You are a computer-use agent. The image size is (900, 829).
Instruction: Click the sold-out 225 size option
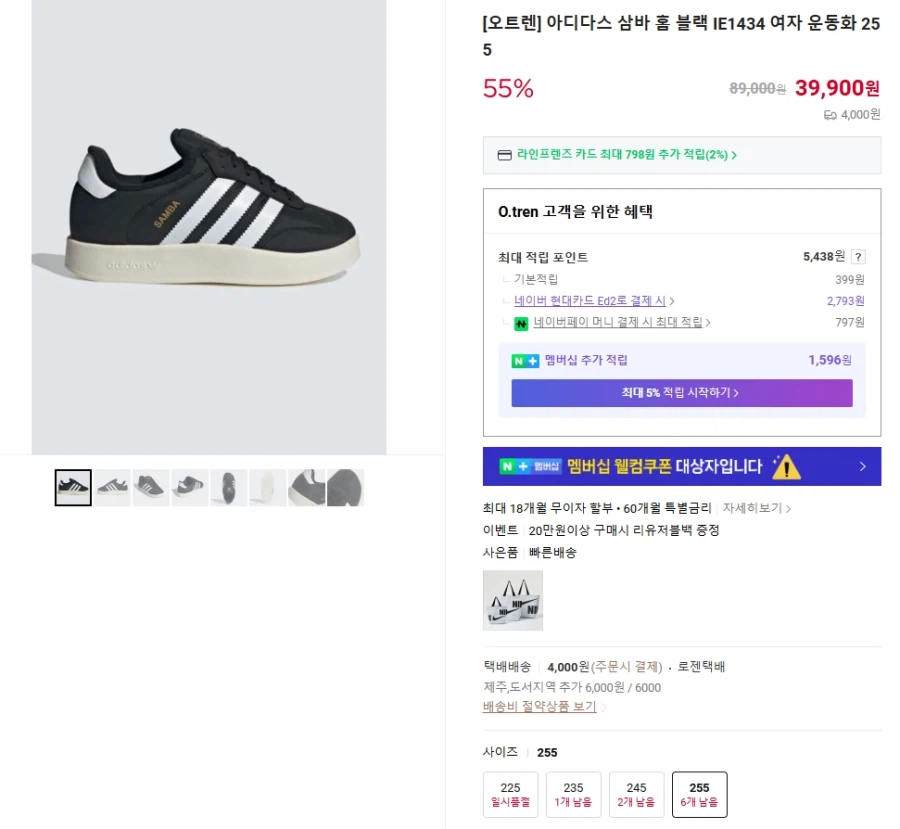coord(510,794)
